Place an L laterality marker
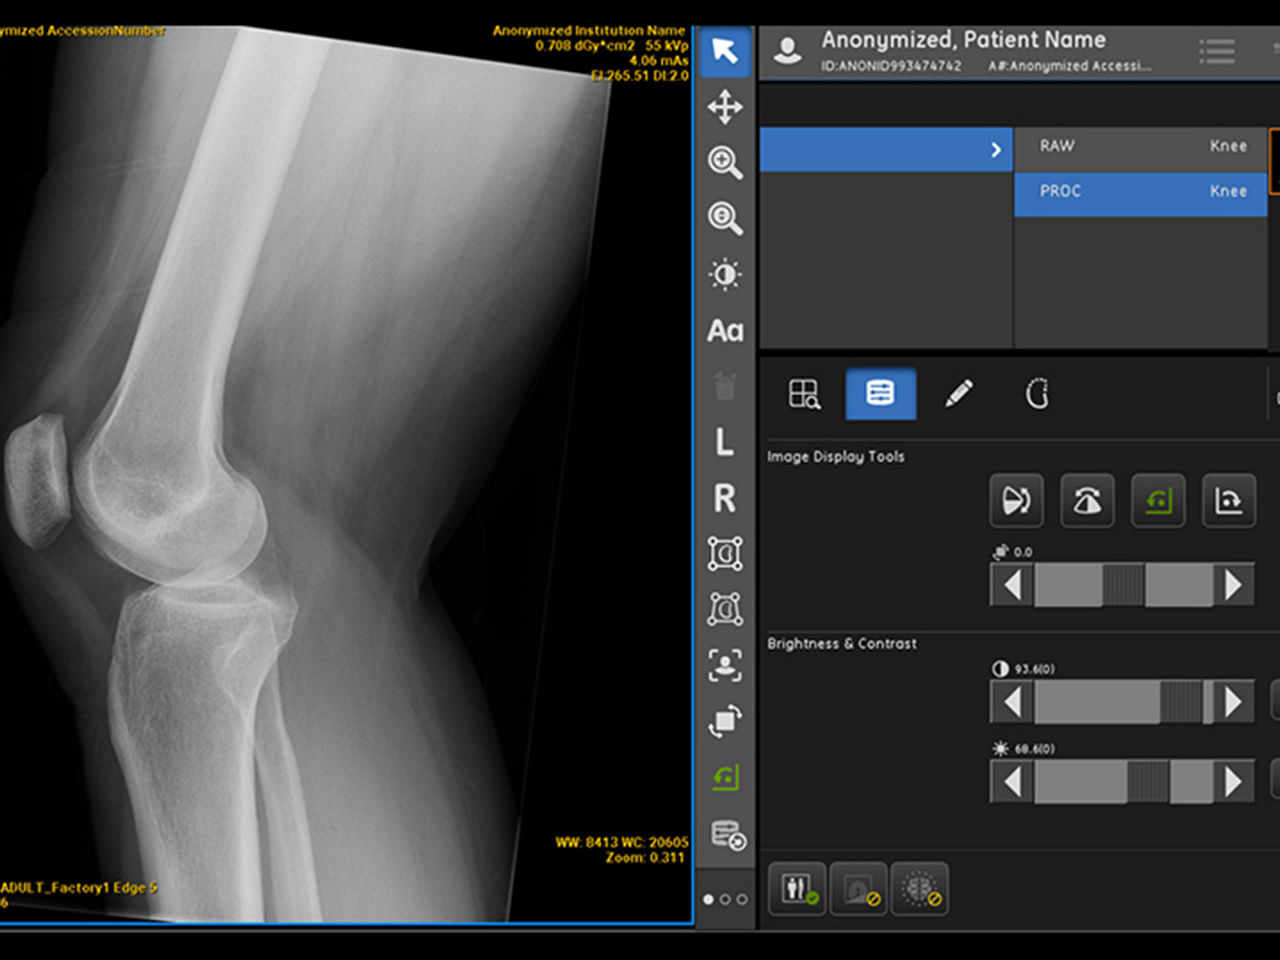1280x960 pixels. pos(724,443)
